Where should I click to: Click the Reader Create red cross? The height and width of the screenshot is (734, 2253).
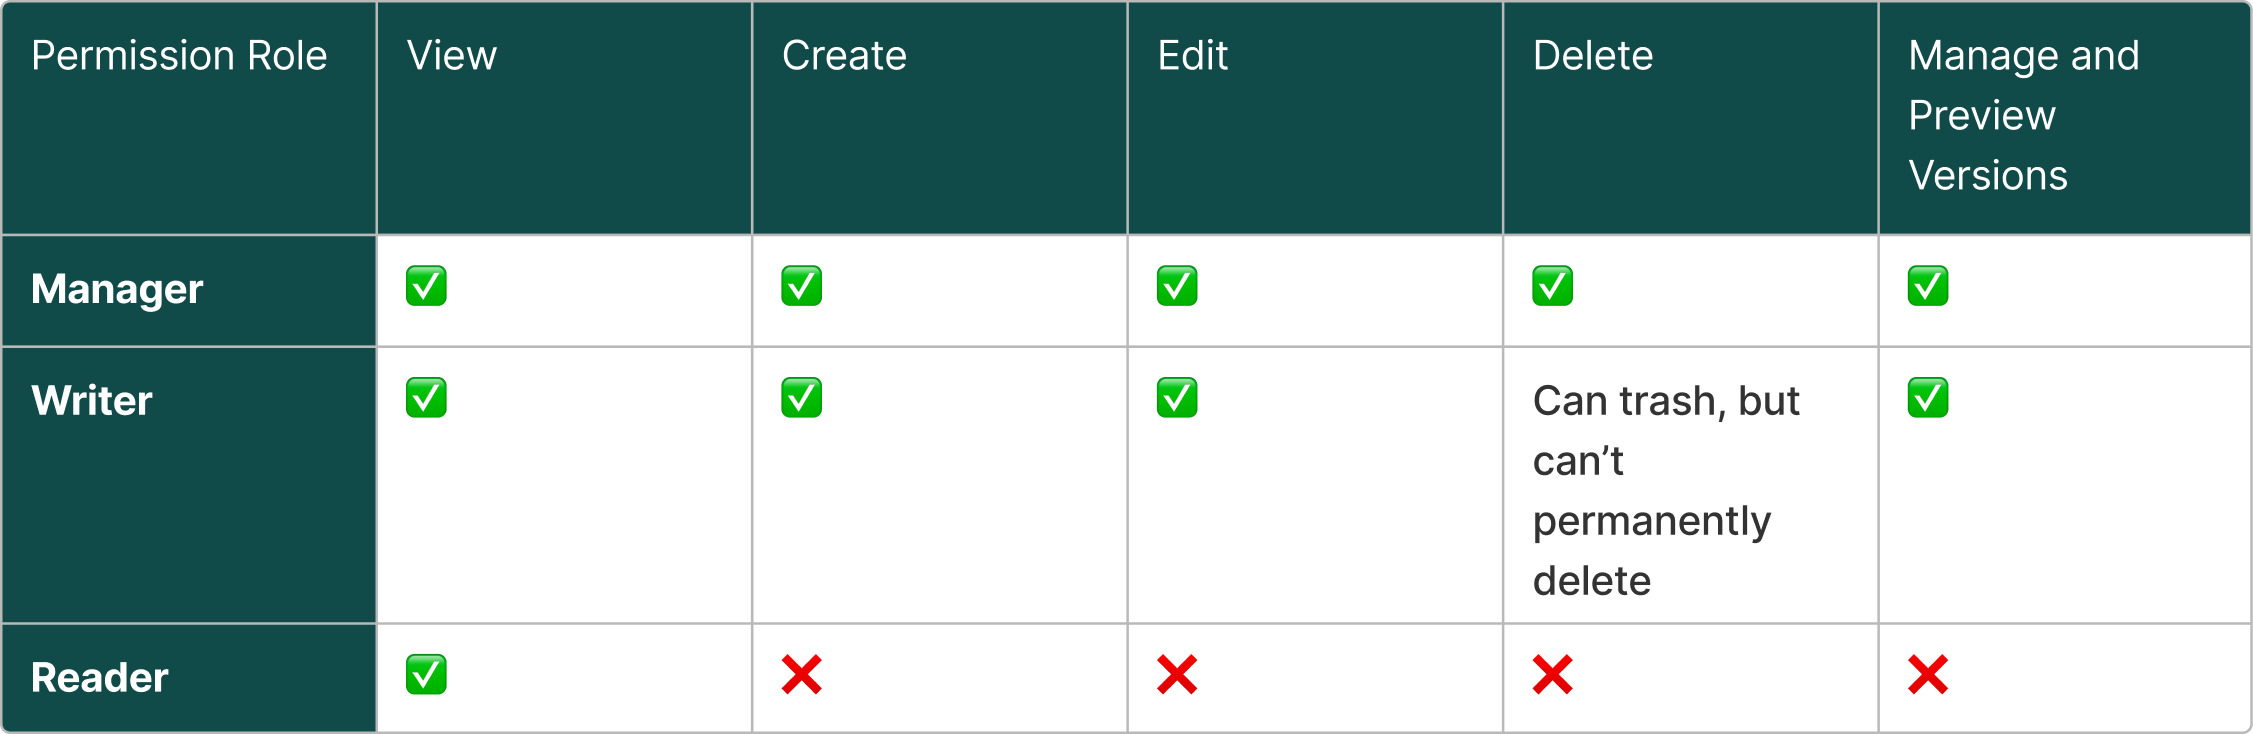(x=801, y=675)
